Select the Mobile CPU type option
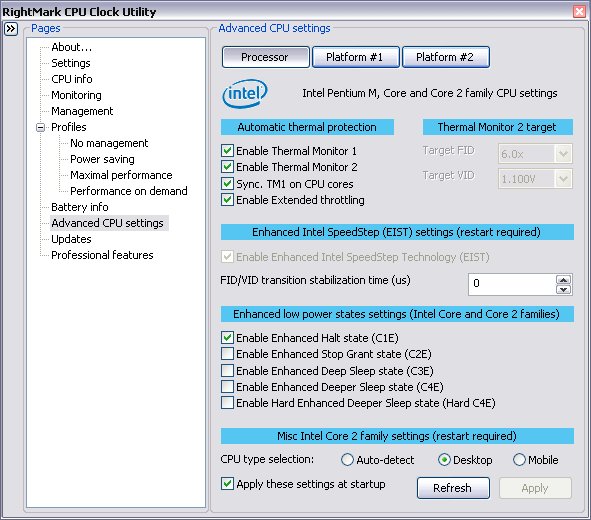The height and width of the screenshot is (520, 591). pyautogui.click(x=519, y=460)
